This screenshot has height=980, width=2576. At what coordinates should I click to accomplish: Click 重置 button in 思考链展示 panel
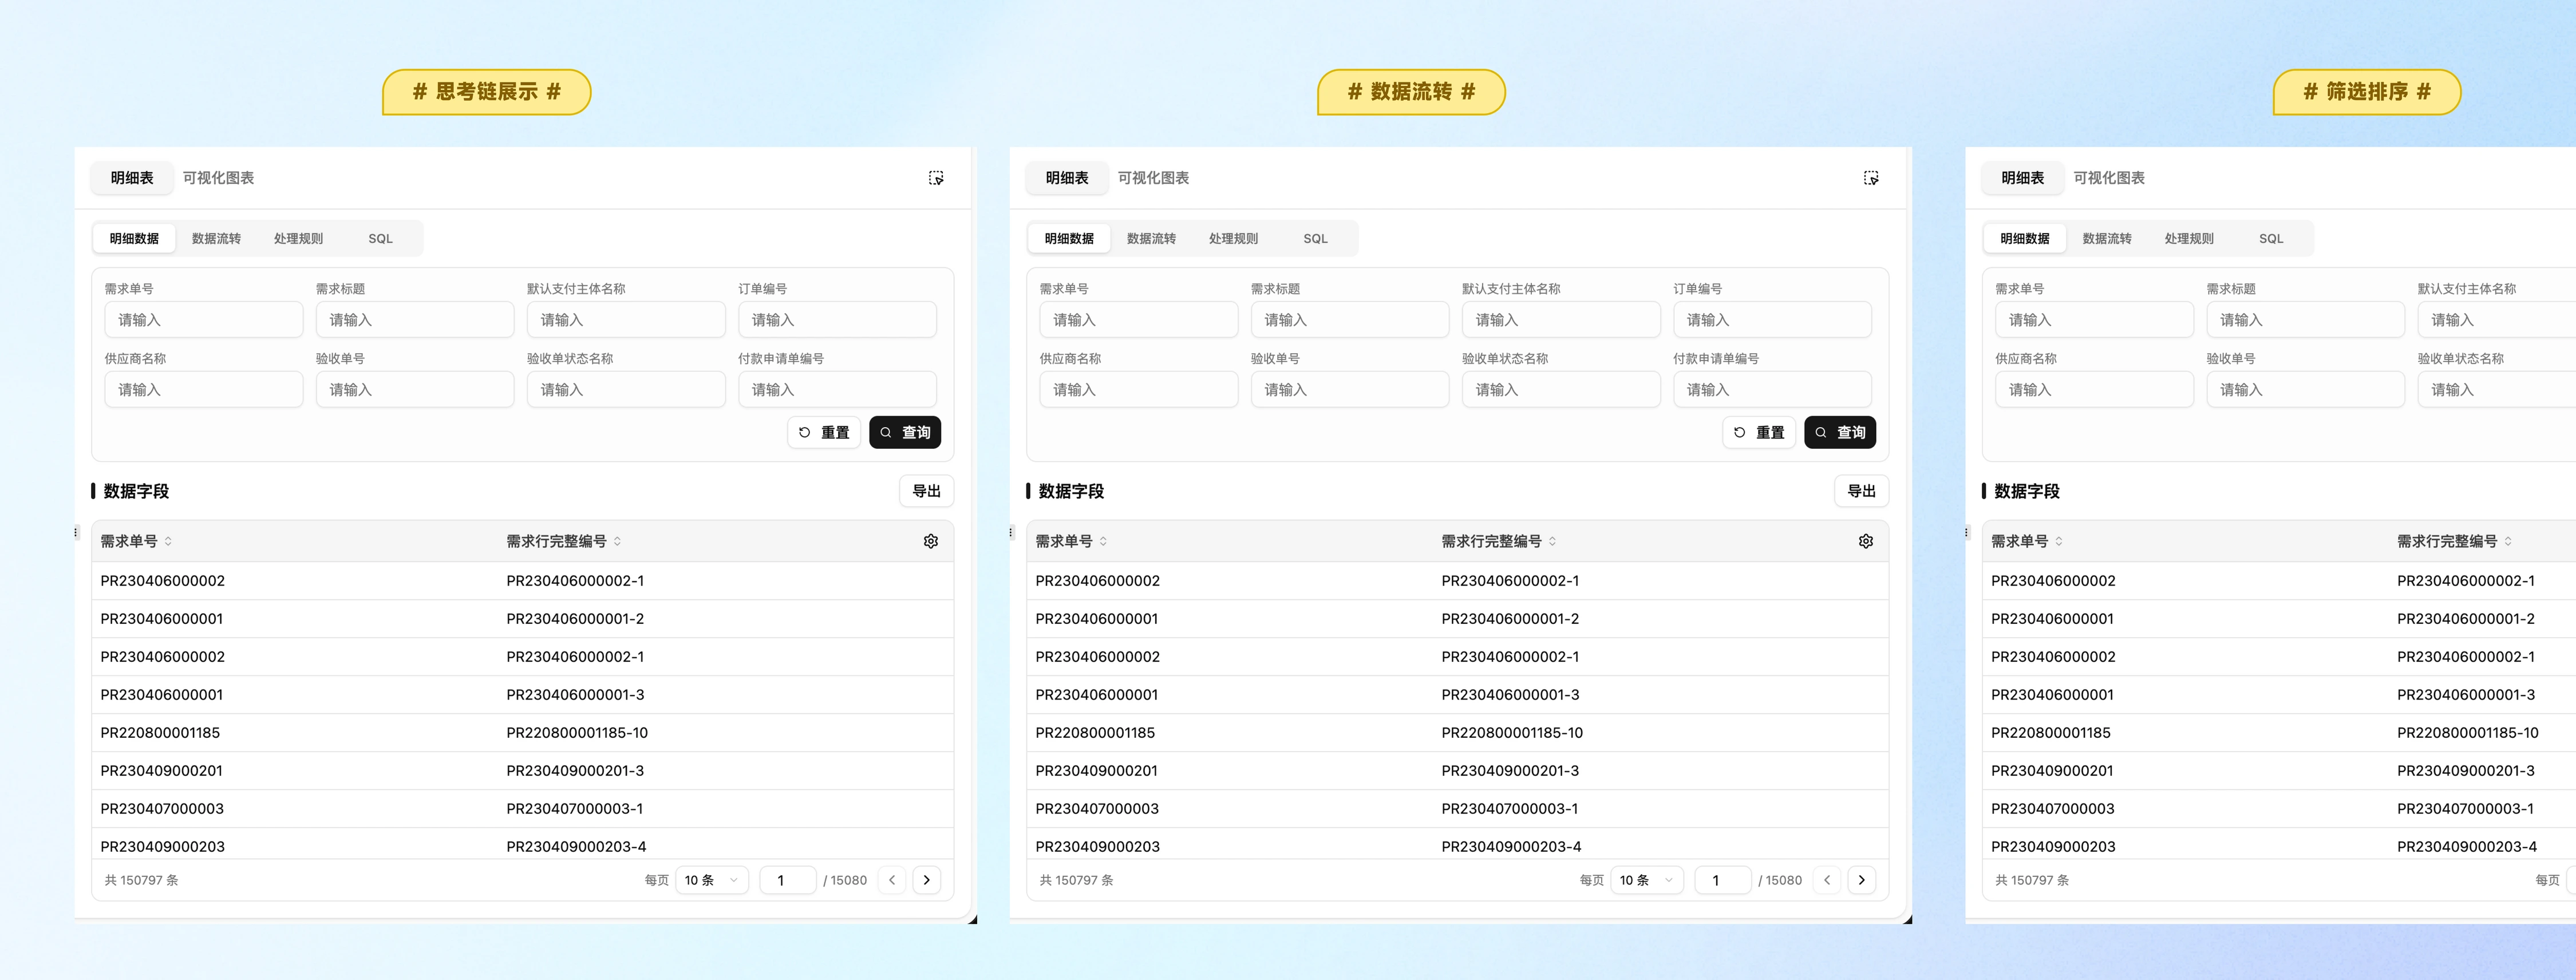click(824, 432)
